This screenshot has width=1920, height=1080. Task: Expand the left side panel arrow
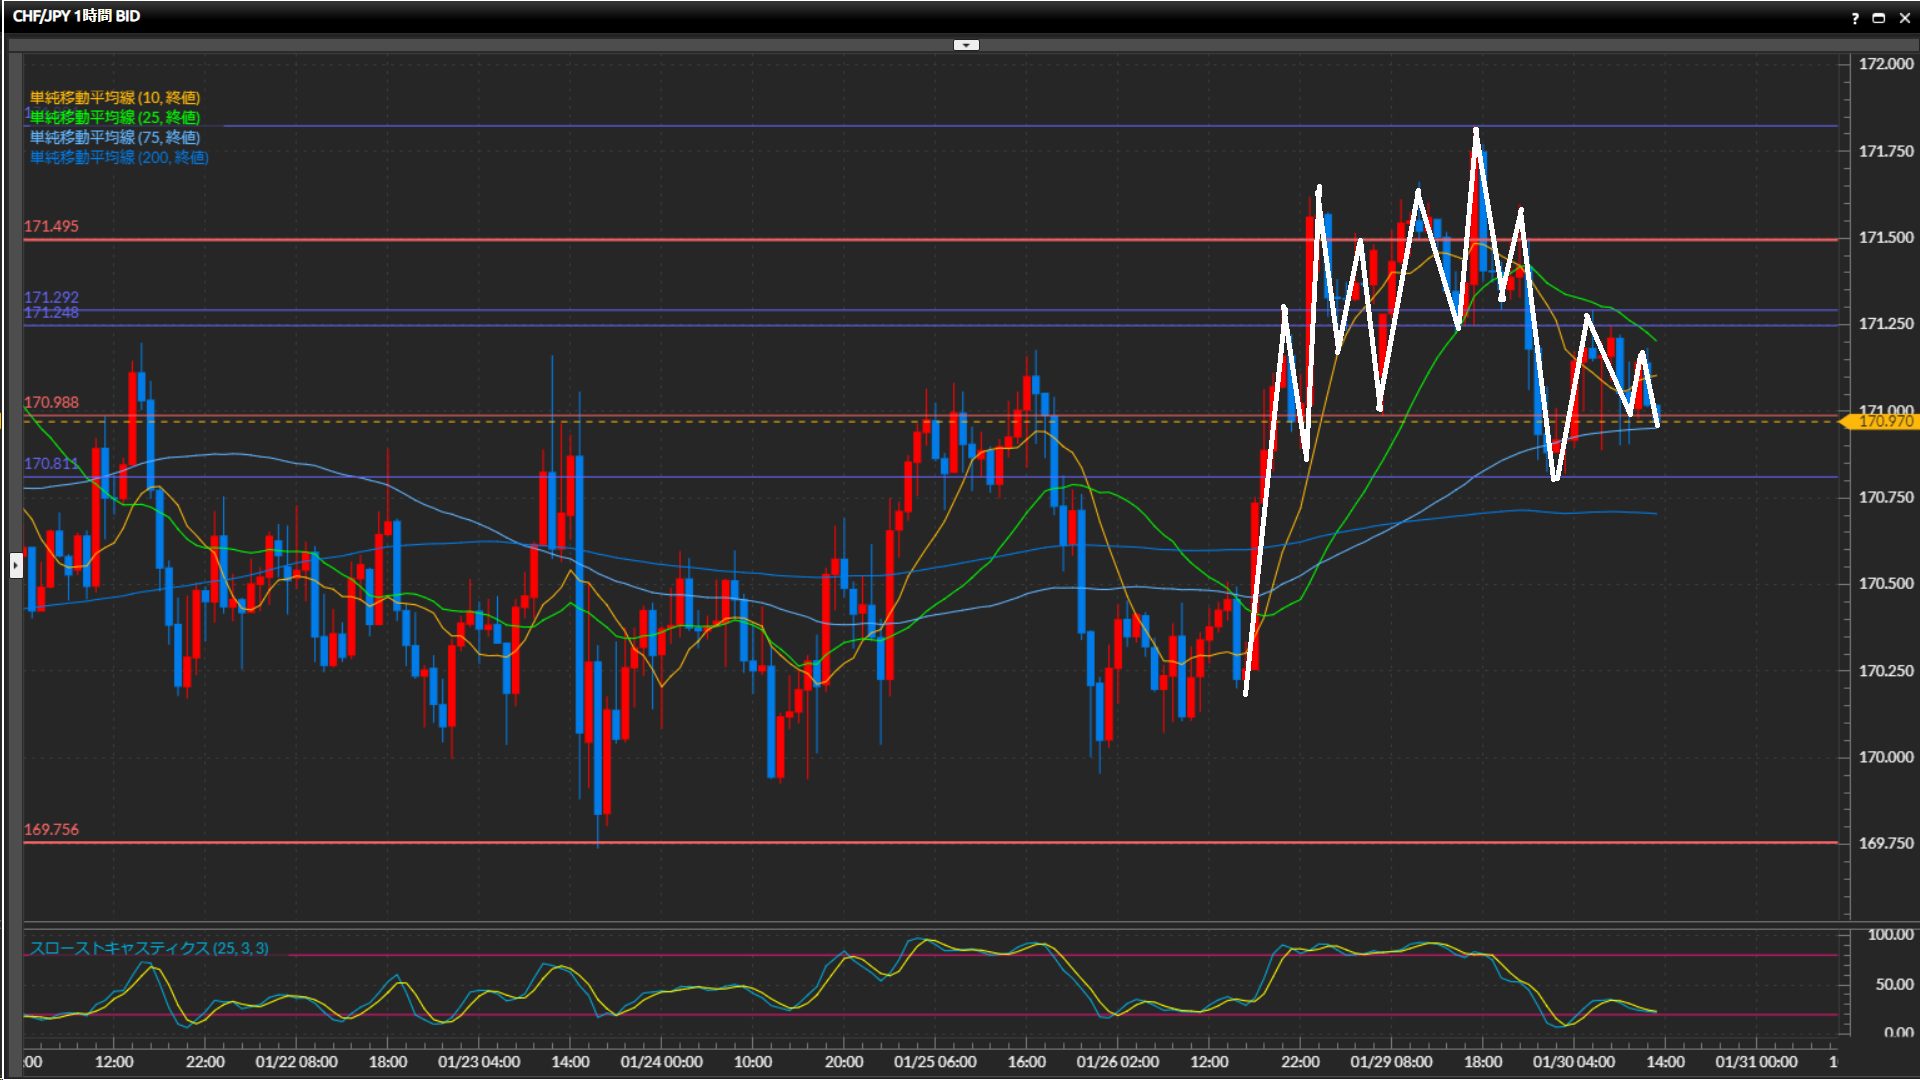click(x=16, y=566)
